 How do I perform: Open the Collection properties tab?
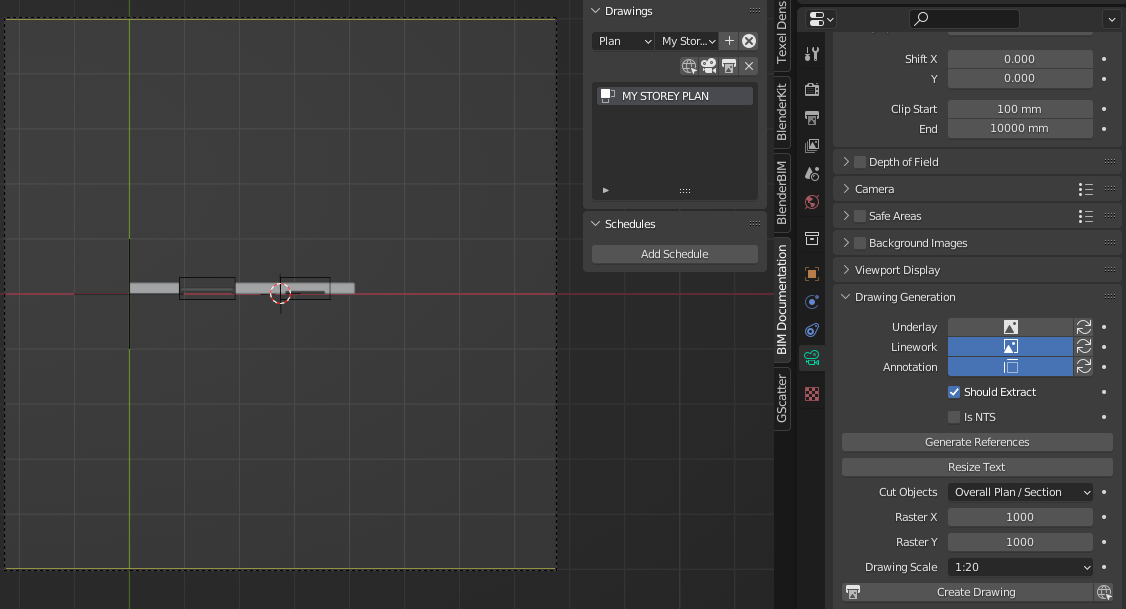point(811,238)
